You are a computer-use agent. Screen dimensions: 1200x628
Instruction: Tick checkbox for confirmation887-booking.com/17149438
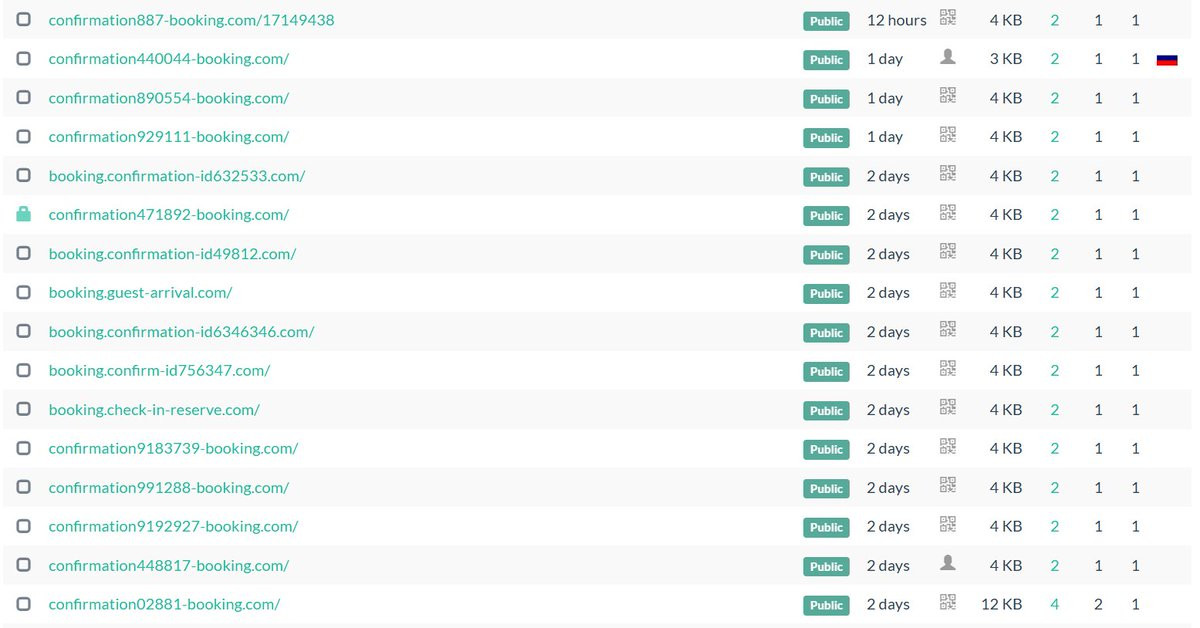[24, 19]
